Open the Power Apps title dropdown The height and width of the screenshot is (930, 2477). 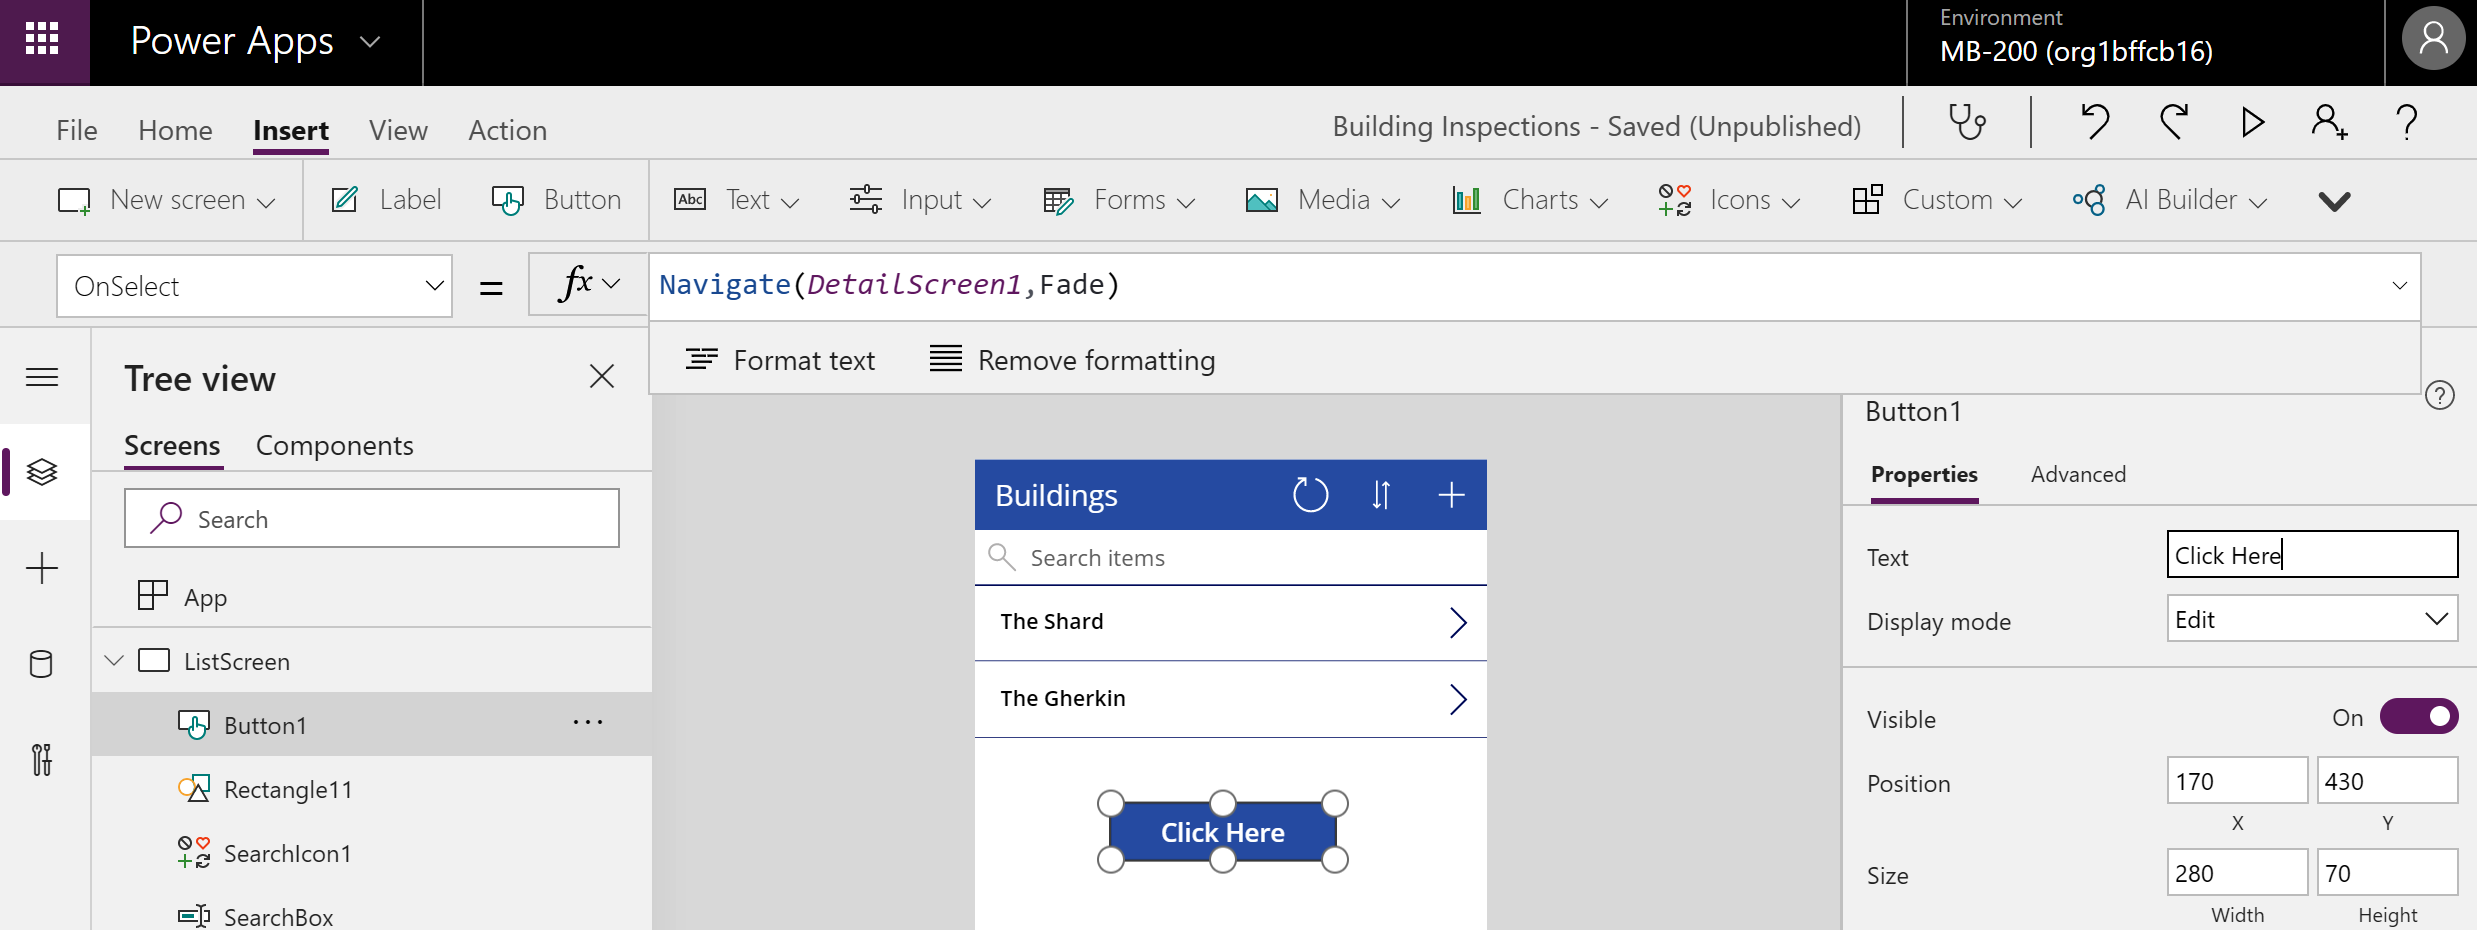tap(371, 42)
